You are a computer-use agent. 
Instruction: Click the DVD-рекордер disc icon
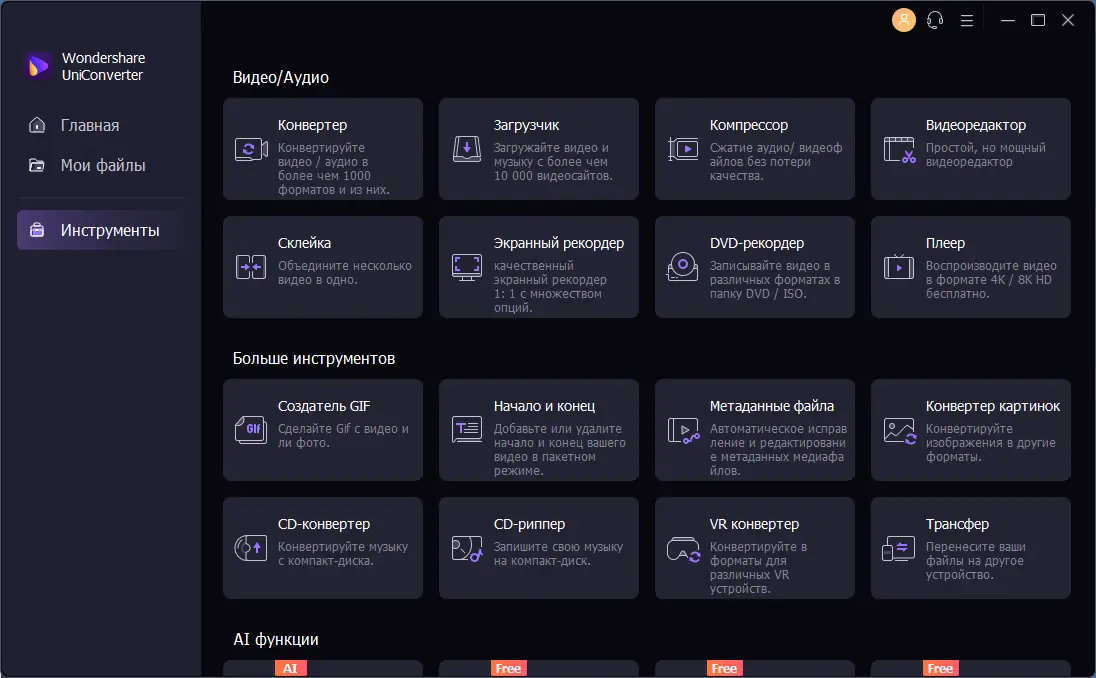[682, 267]
